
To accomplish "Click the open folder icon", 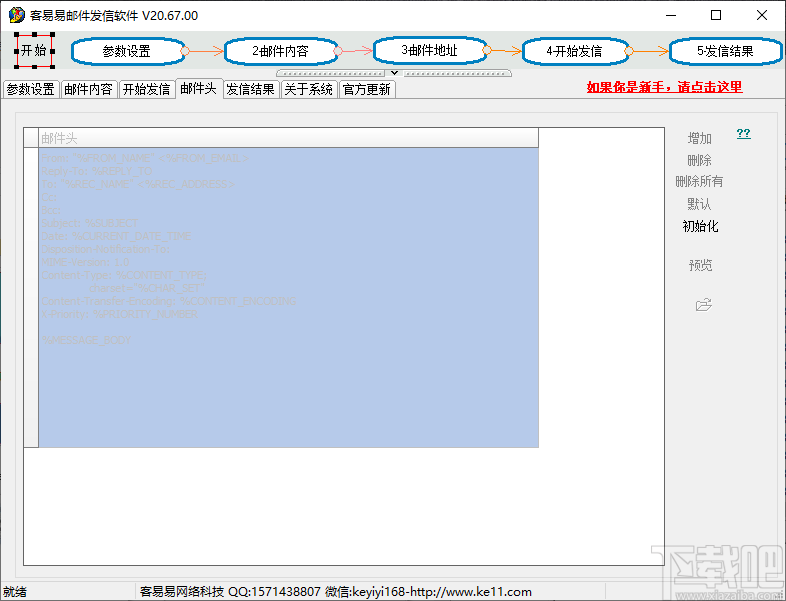I will click(x=704, y=305).
